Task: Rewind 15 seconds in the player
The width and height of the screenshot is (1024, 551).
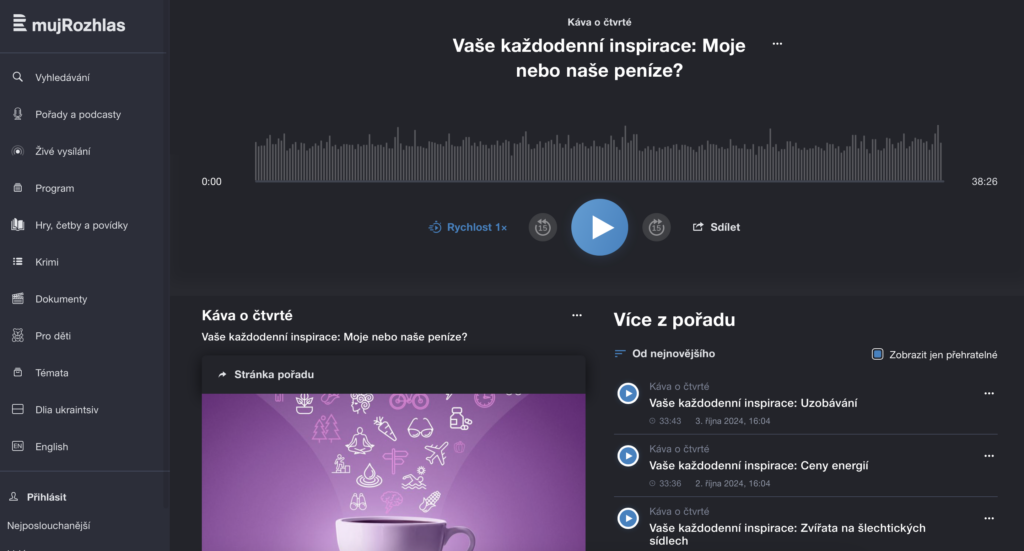Action: (x=542, y=227)
